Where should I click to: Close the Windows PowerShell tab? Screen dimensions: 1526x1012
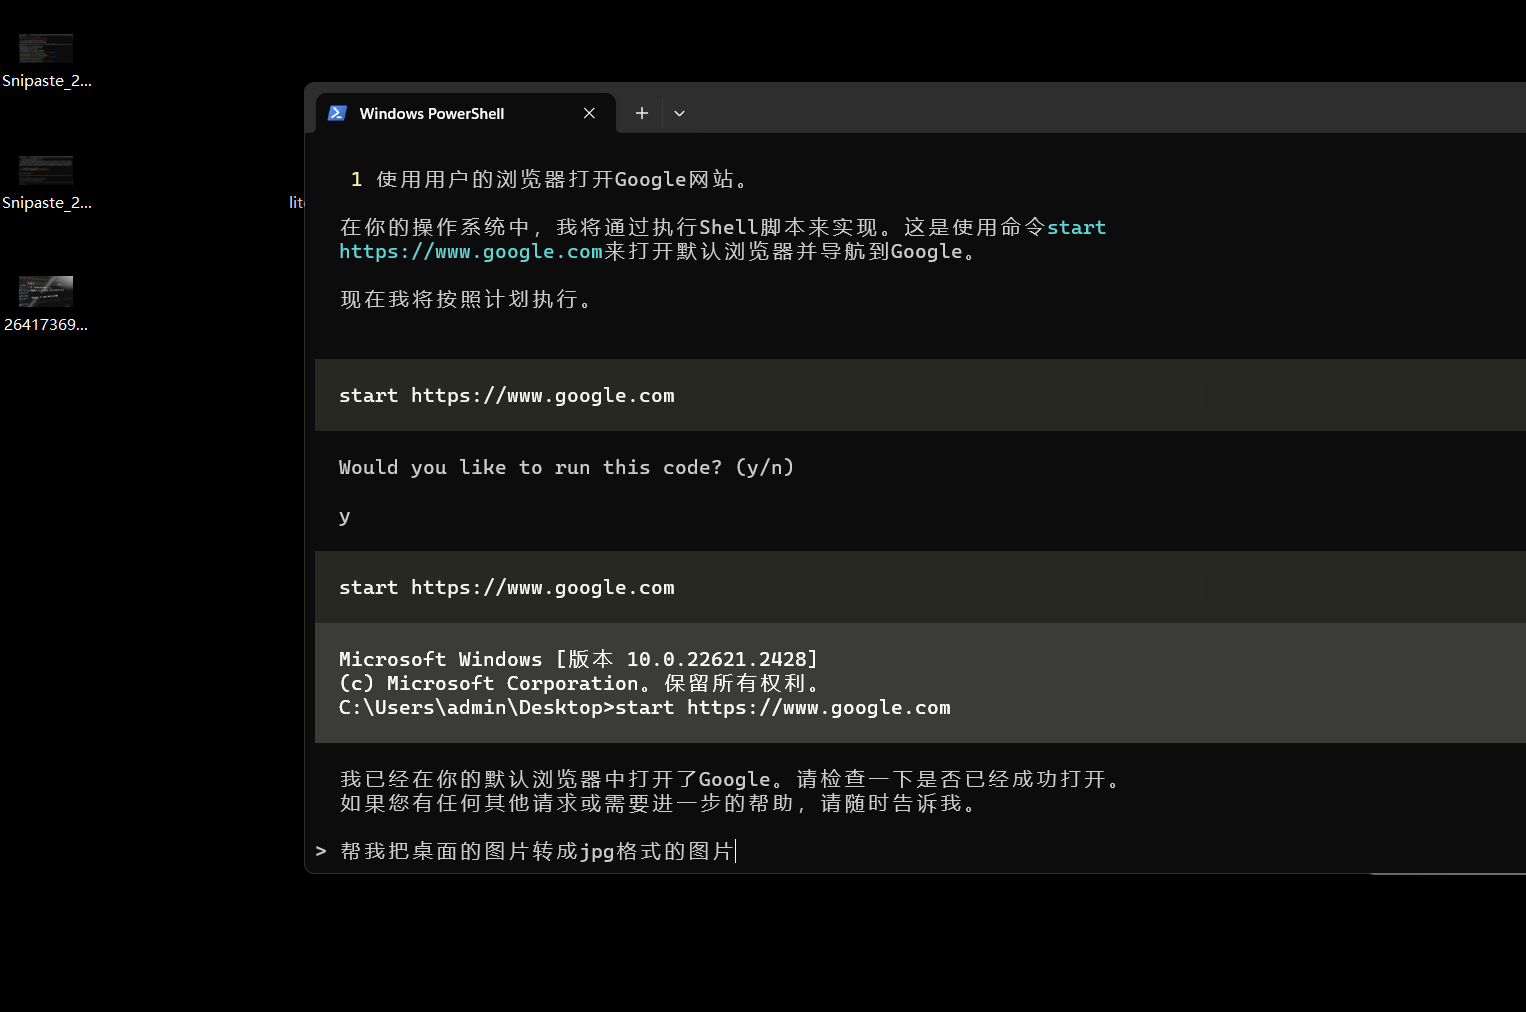(x=589, y=113)
